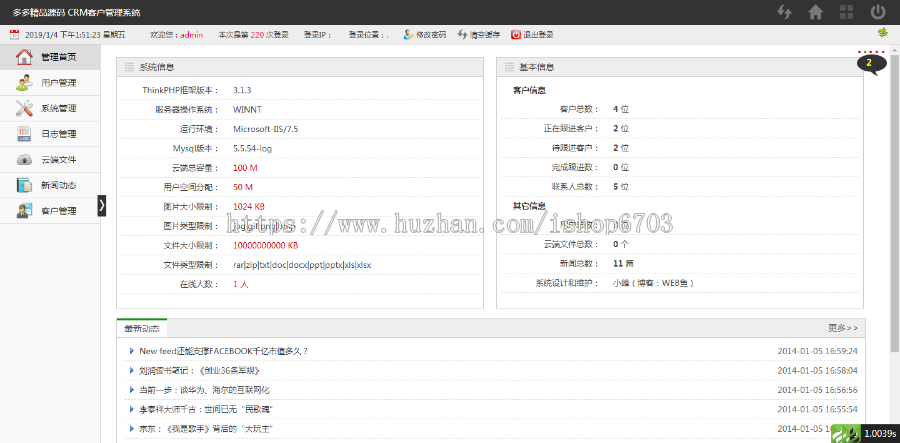Click the 在线人数 value 1 人
The height and width of the screenshot is (443, 900).
[x=240, y=284]
